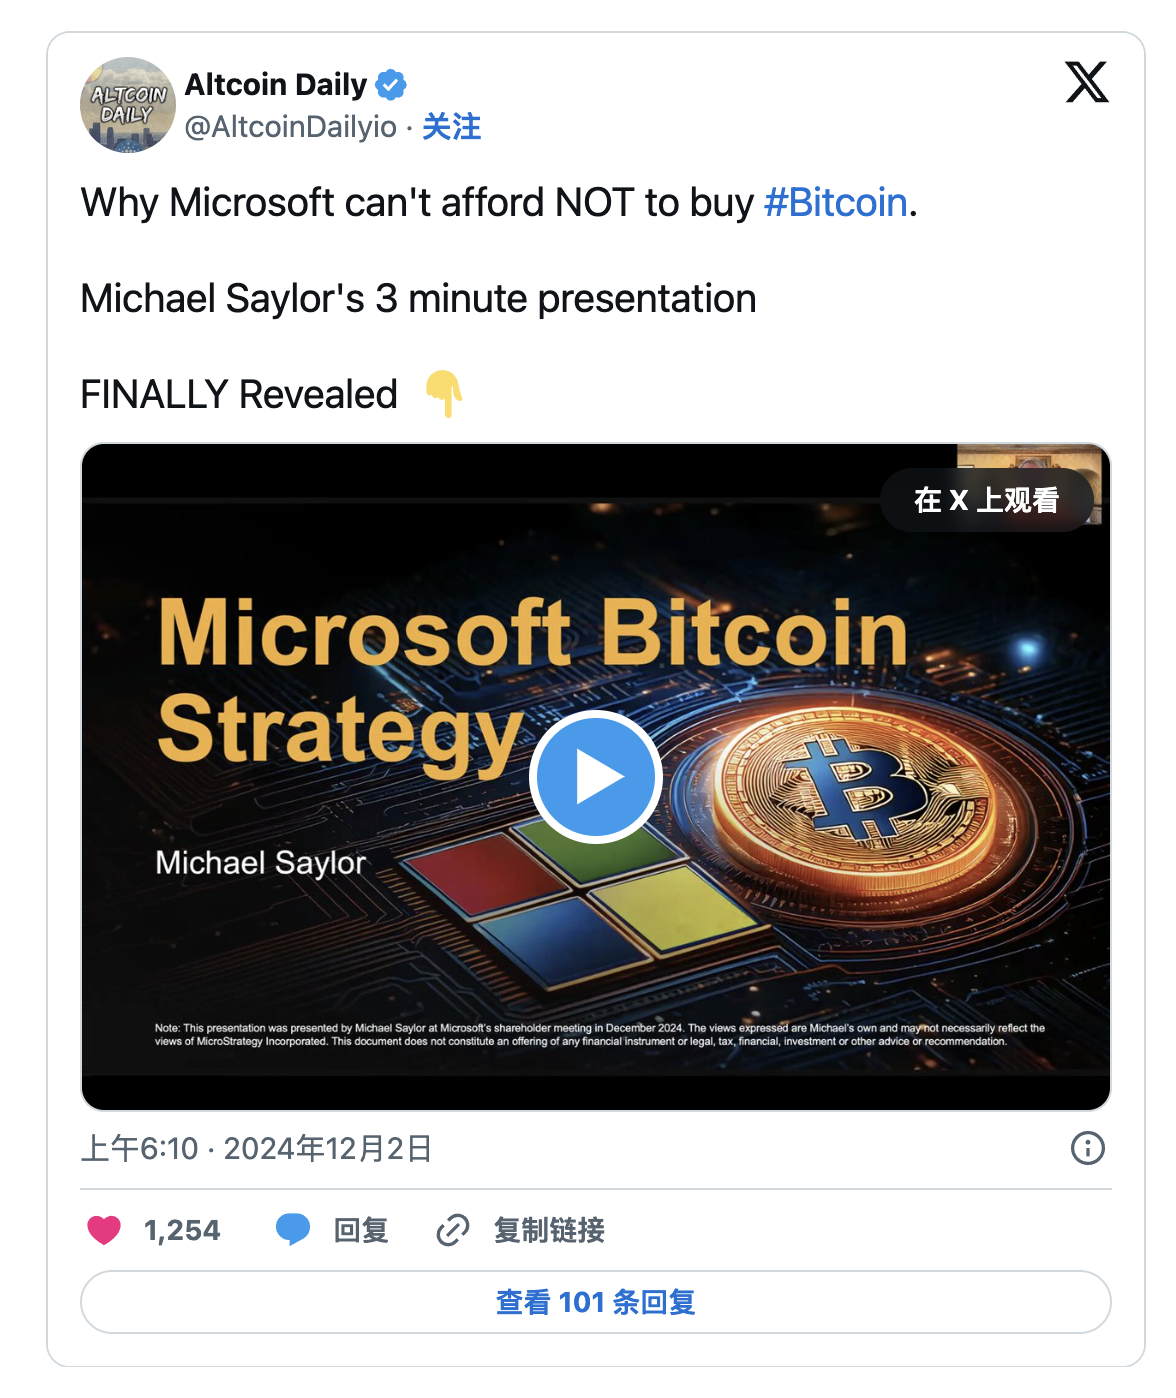Screen dimensions: 1176x1398
Task: Click the X logo icon
Action: [1087, 82]
